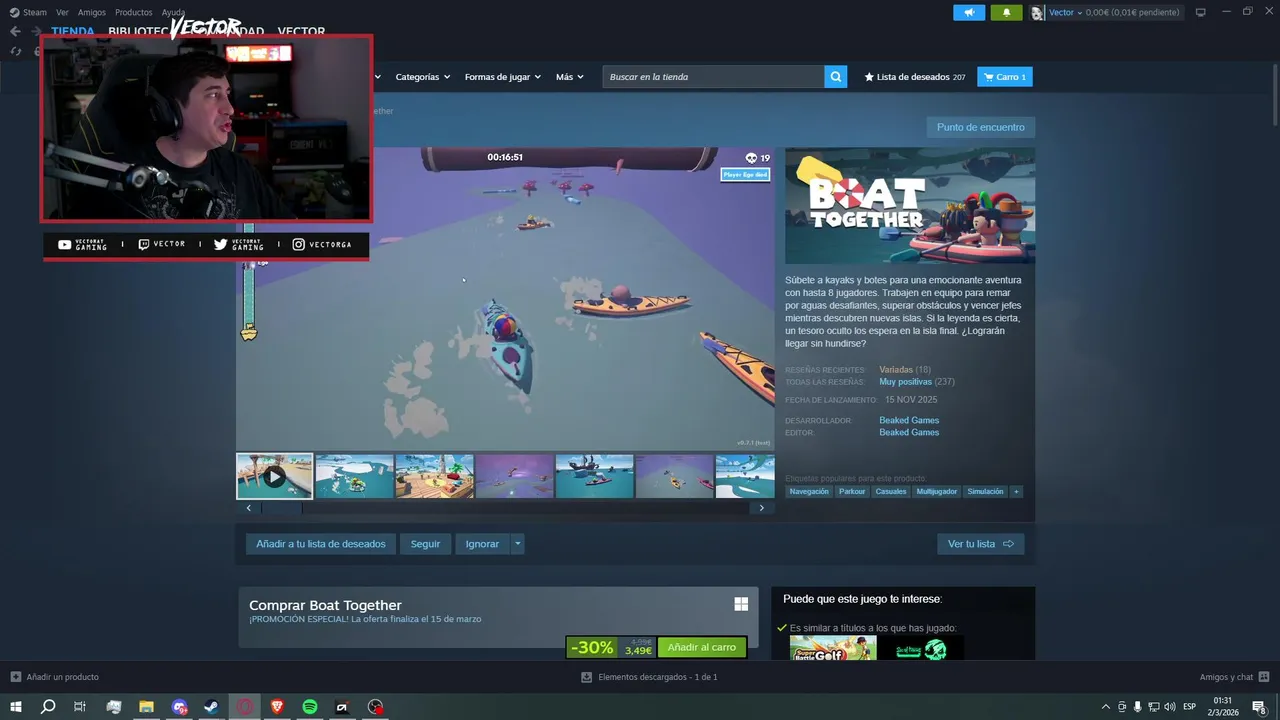Click Ver tu lista button
The width and height of the screenshot is (1280, 720).
click(x=981, y=544)
